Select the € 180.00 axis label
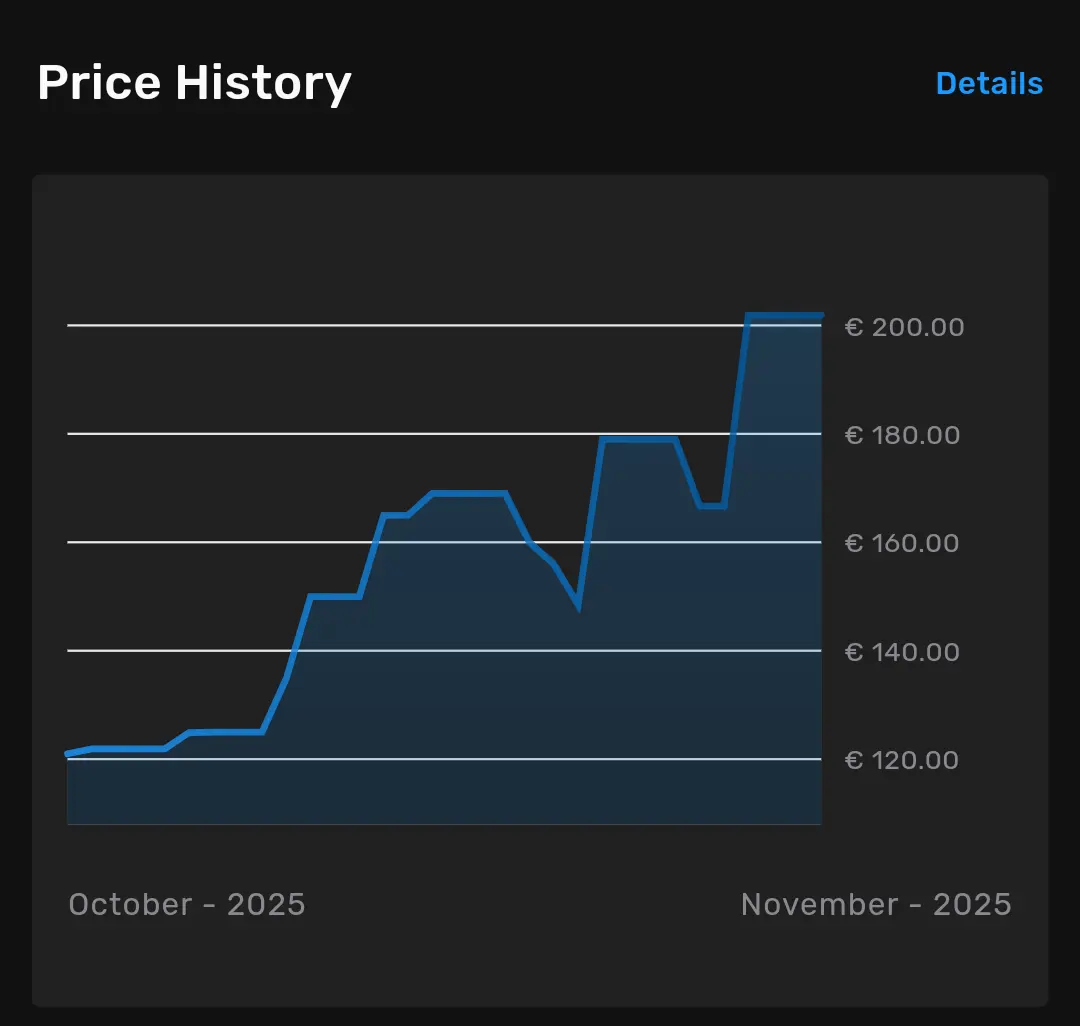Viewport: 1080px width, 1026px height. [902, 435]
